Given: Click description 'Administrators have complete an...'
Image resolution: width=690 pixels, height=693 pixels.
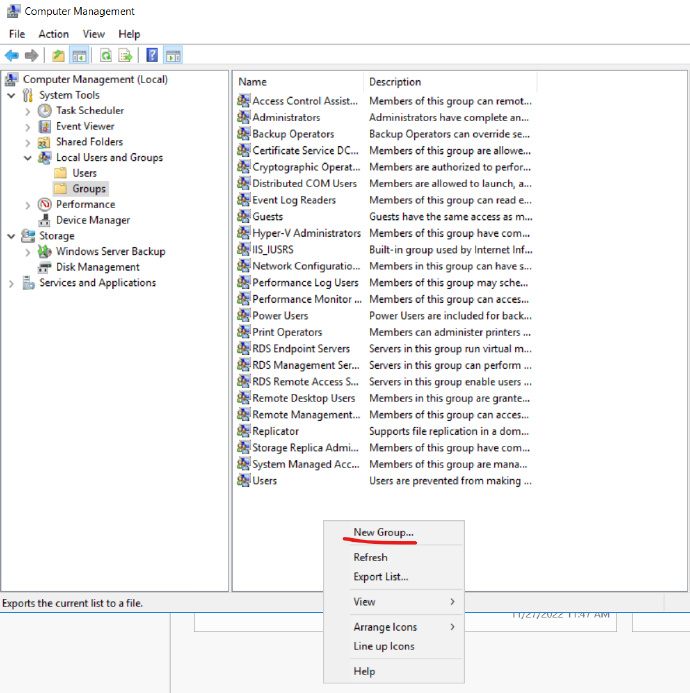Looking at the screenshot, I should pos(449,117).
